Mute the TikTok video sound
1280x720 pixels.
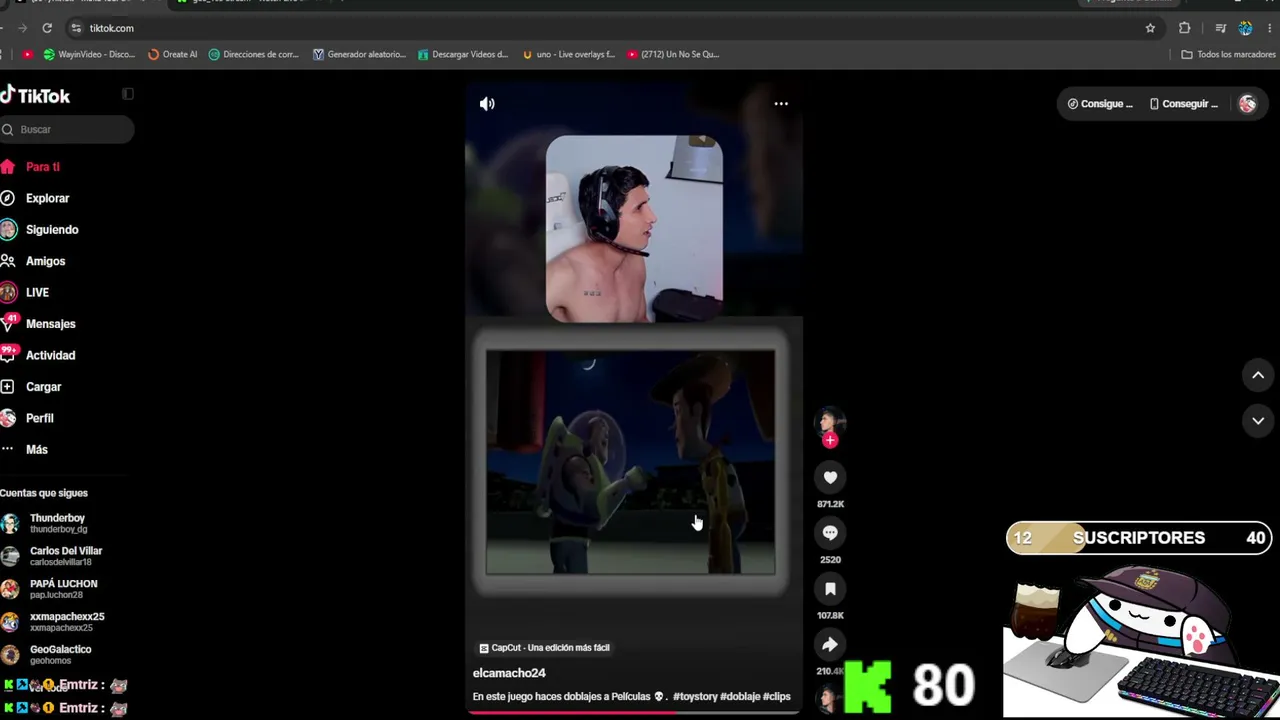click(x=487, y=104)
